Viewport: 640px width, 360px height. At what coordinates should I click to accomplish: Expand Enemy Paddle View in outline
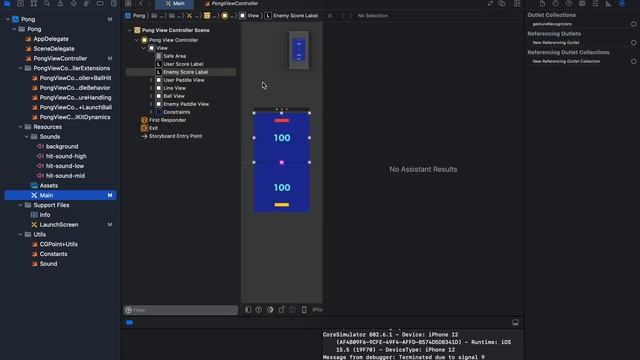click(x=151, y=104)
